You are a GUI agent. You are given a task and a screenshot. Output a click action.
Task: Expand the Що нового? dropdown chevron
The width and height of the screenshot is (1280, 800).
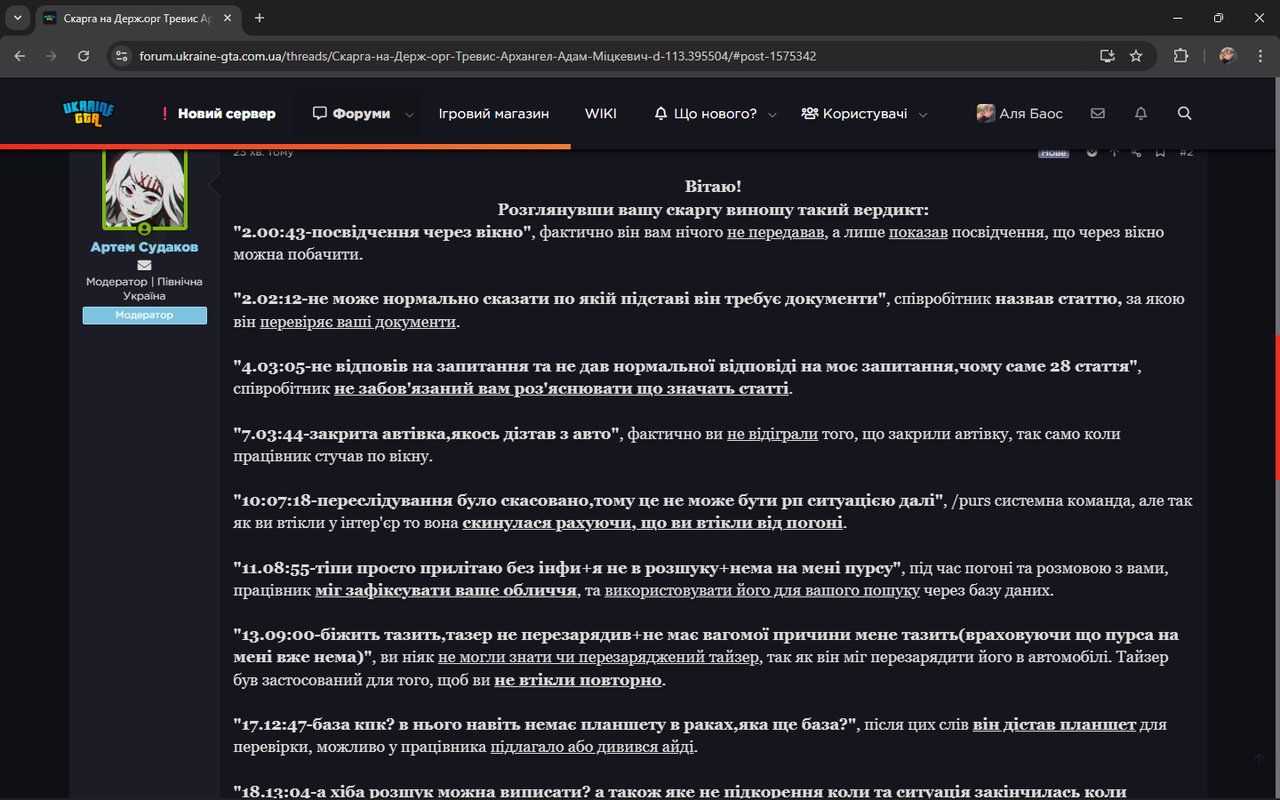click(772, 115)
